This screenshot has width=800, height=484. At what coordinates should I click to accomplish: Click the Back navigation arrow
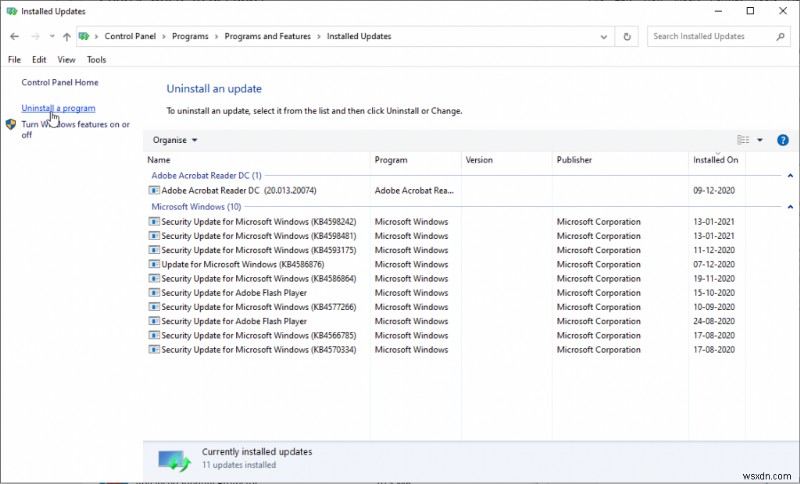pos(14,36)
